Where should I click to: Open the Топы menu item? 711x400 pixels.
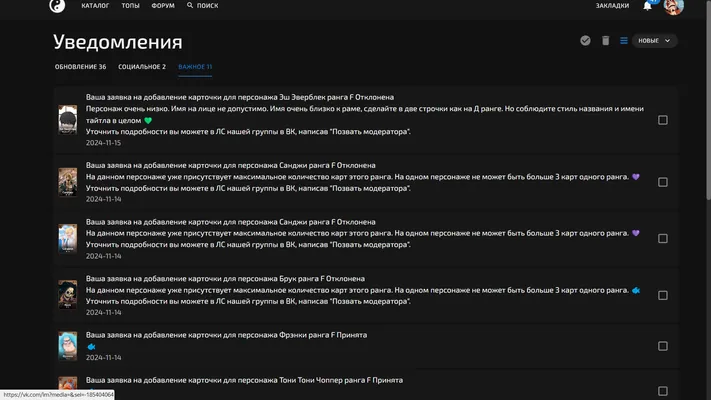pos(131,5)
